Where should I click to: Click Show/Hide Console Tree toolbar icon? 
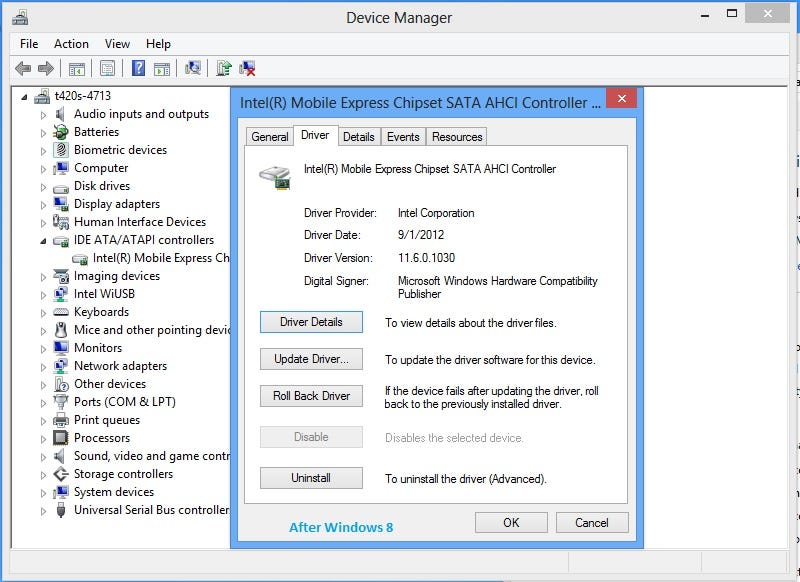tap(77, 68)
